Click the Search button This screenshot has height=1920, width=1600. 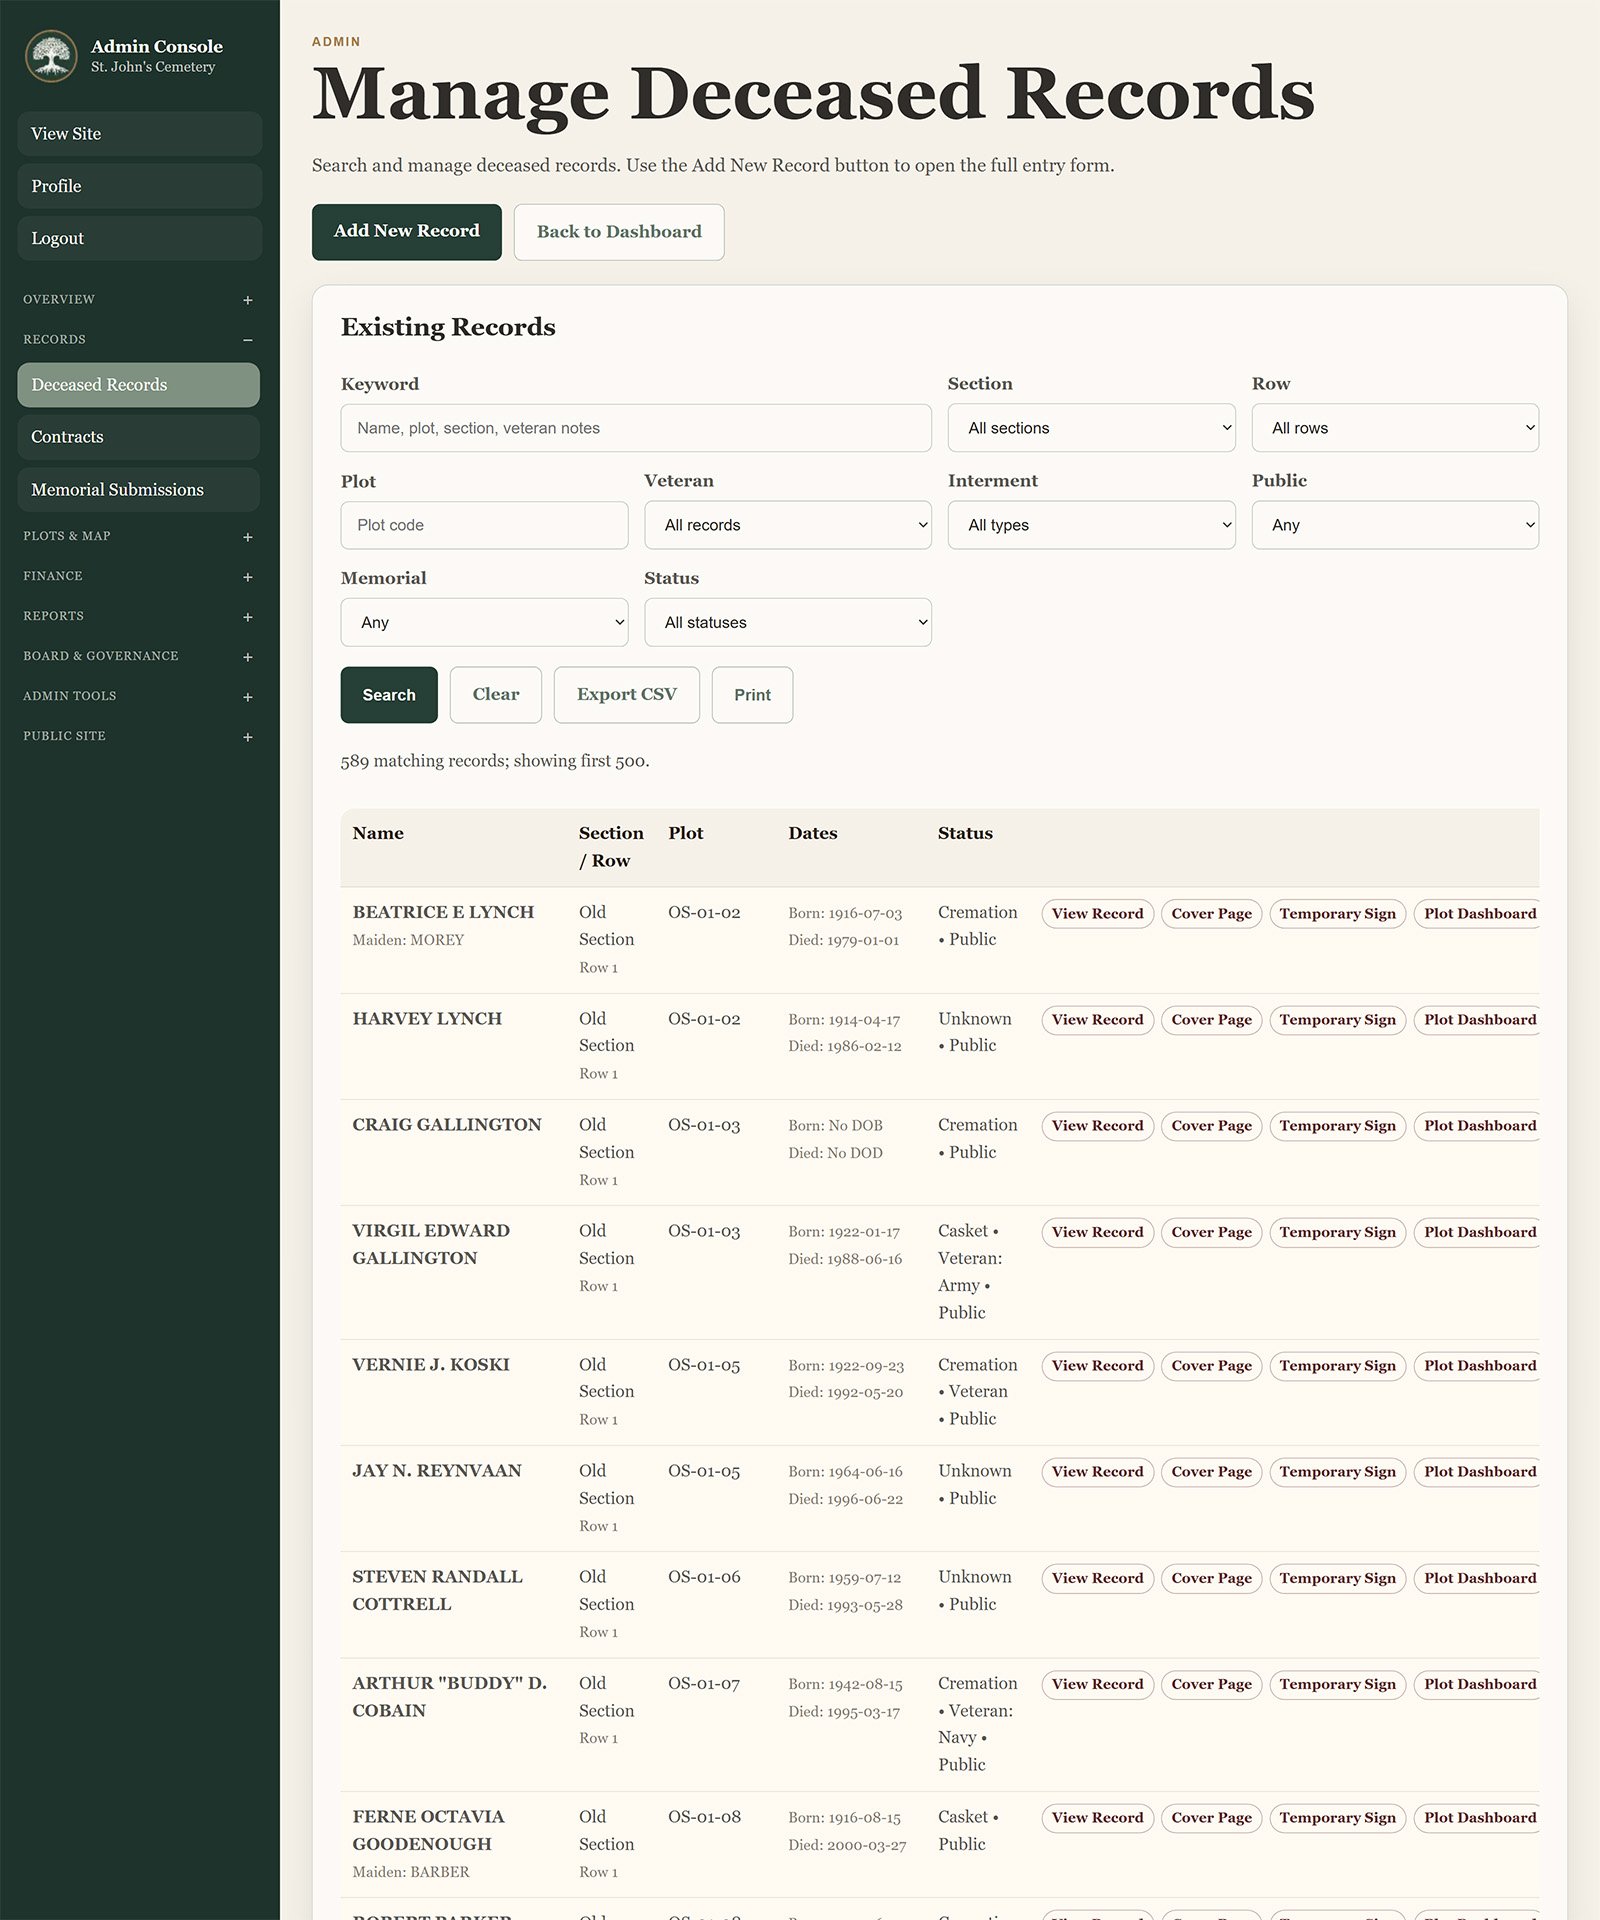click(389, 695)
